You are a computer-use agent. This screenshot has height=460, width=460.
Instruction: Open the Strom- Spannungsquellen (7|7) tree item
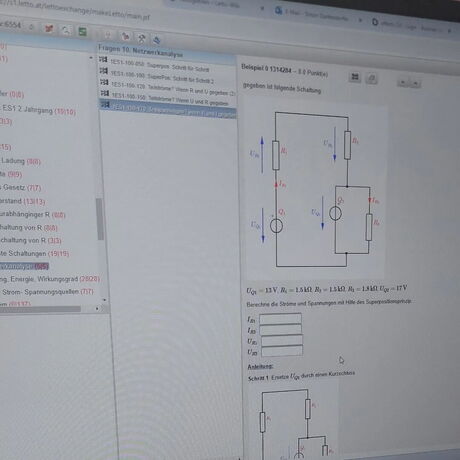47,292
